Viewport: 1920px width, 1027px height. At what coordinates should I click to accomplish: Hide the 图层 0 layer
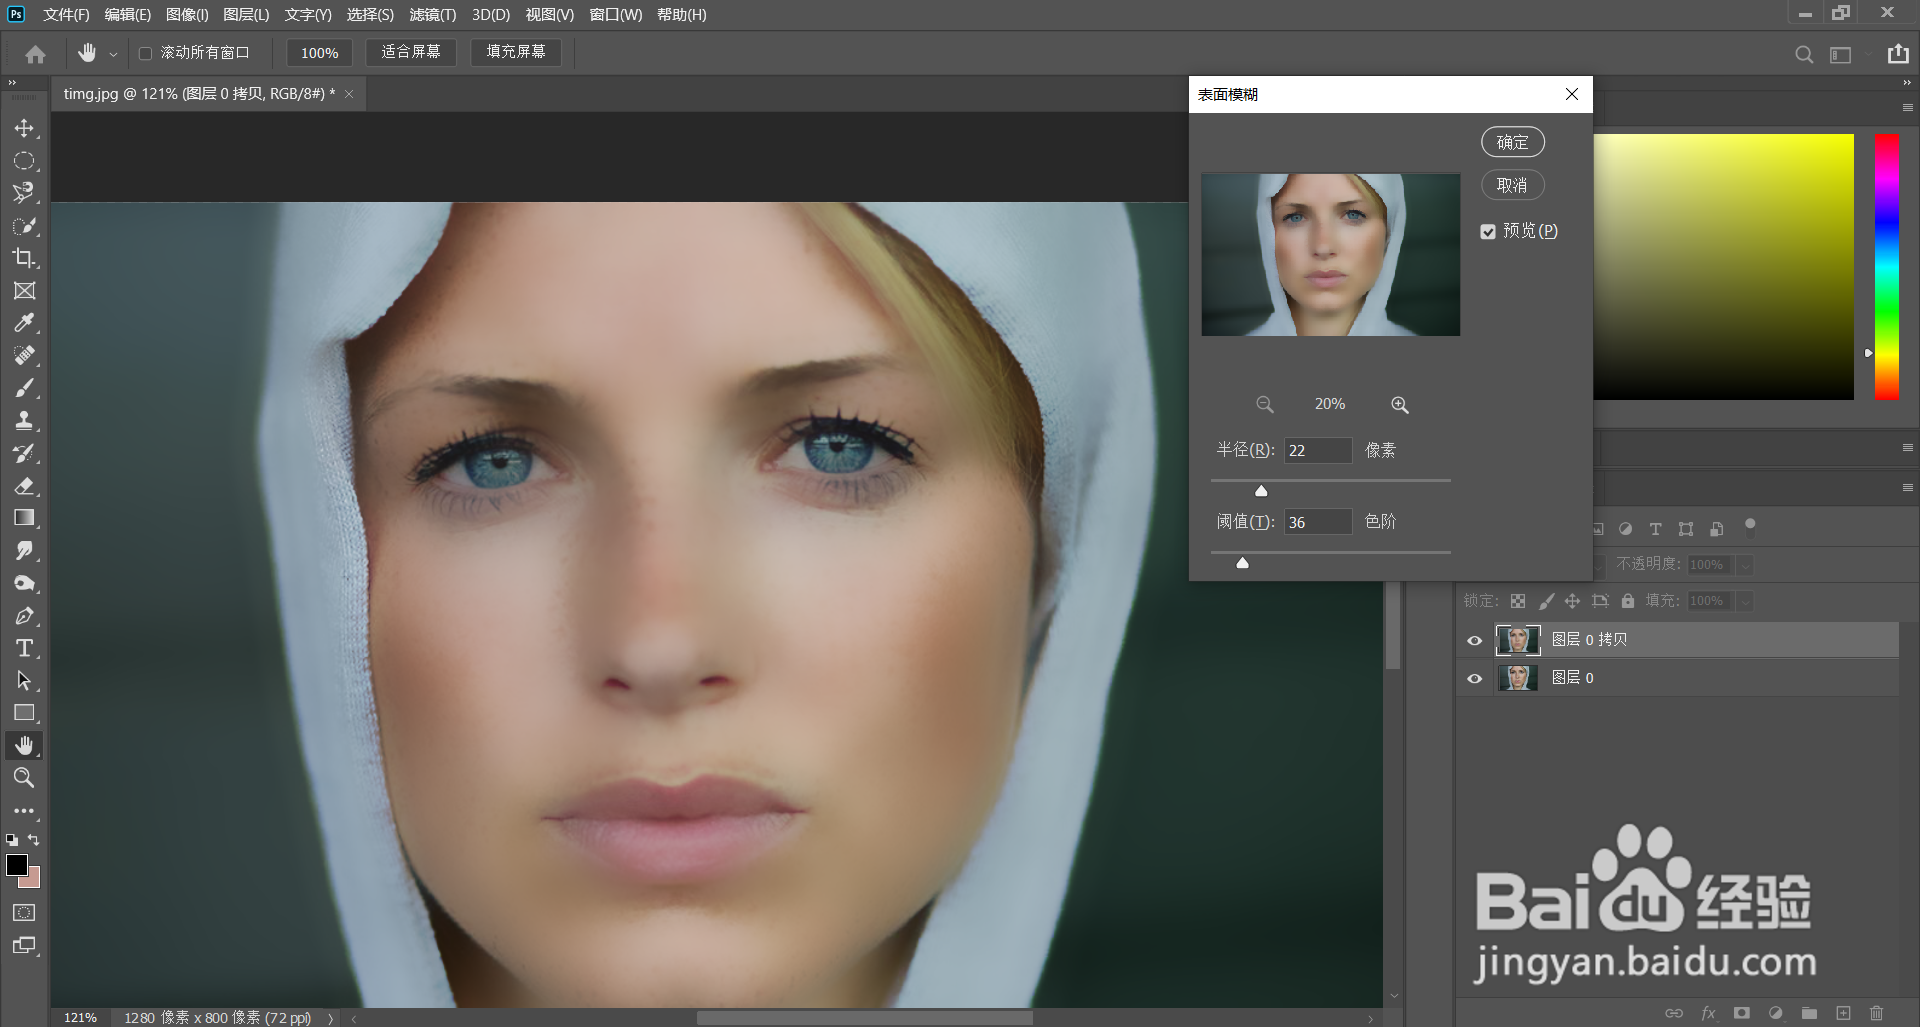click(x=1474, y=678)
